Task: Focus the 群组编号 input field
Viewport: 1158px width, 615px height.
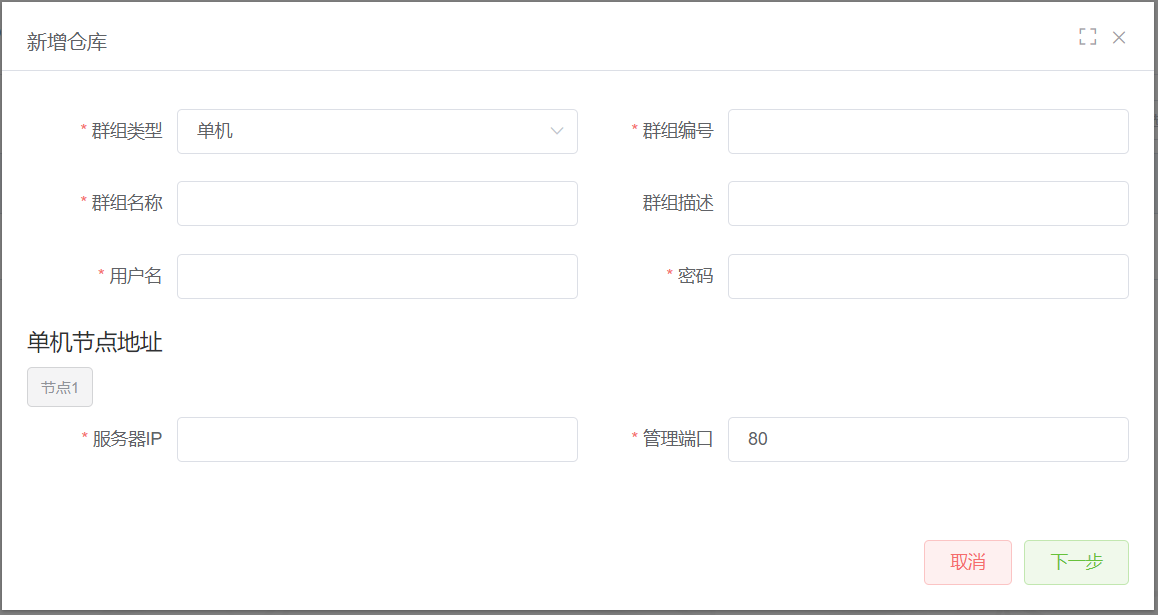Action: click(x=928, y=131)
